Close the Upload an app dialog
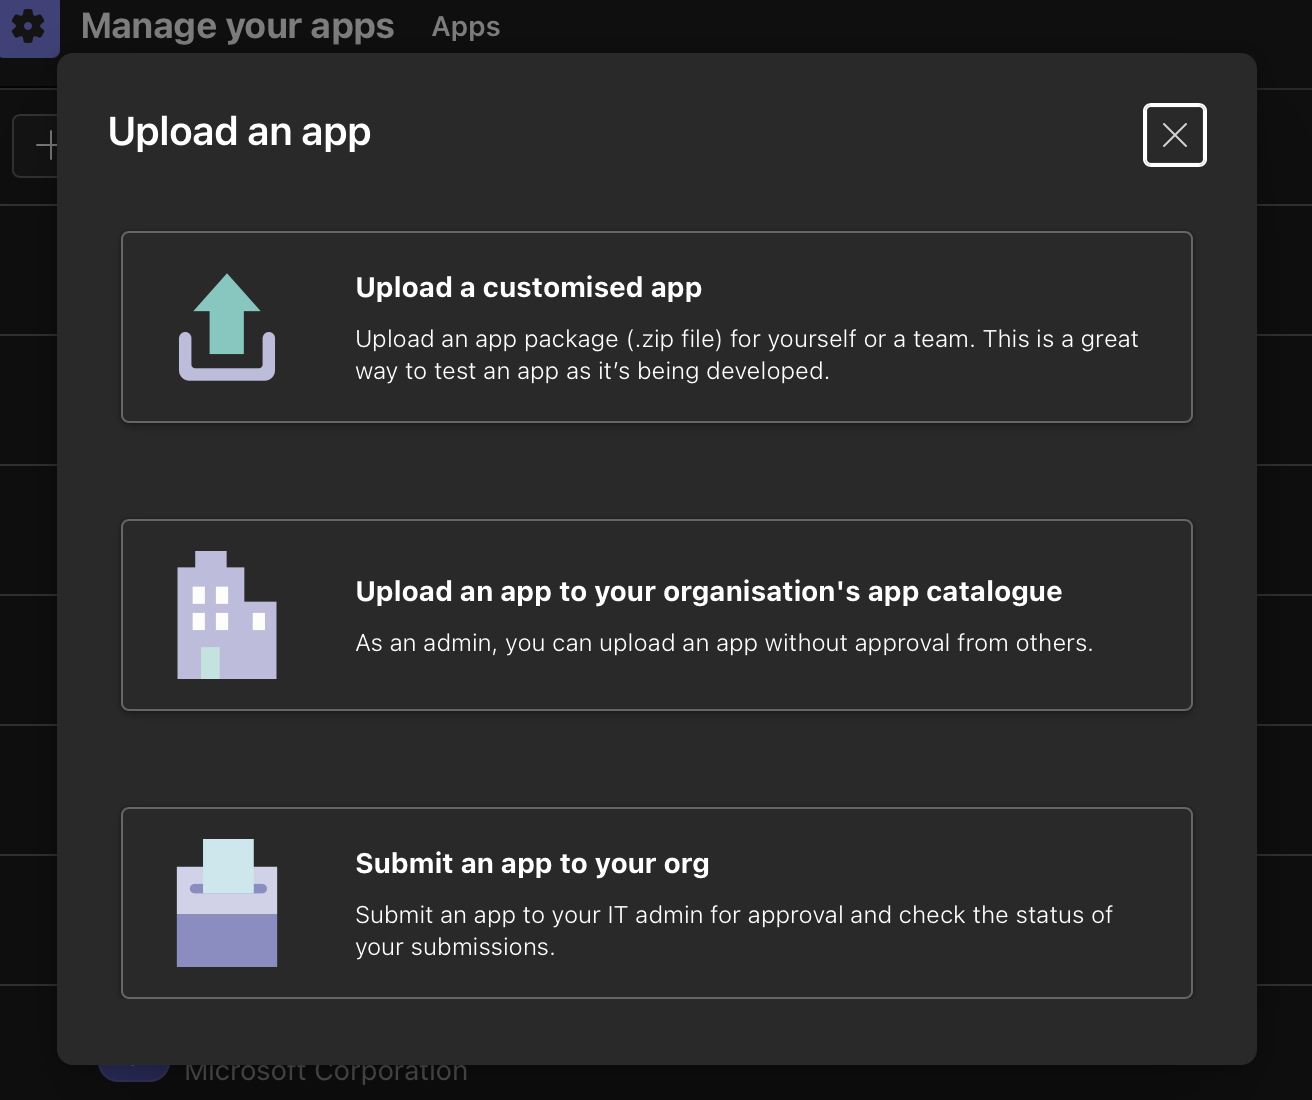 tap(1174, 135)
